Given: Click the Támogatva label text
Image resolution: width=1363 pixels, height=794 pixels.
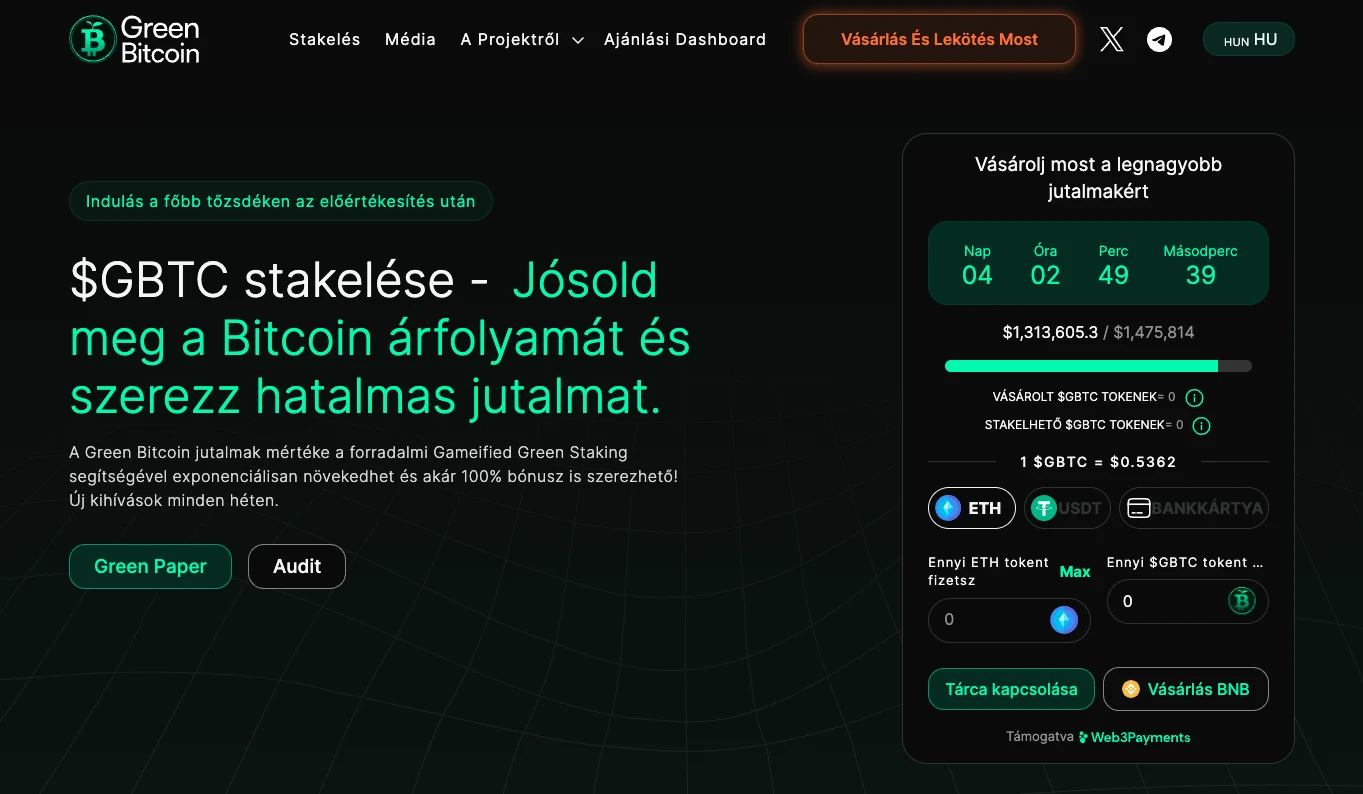Looking at the screenshot, I should [x=1039, y=737].
